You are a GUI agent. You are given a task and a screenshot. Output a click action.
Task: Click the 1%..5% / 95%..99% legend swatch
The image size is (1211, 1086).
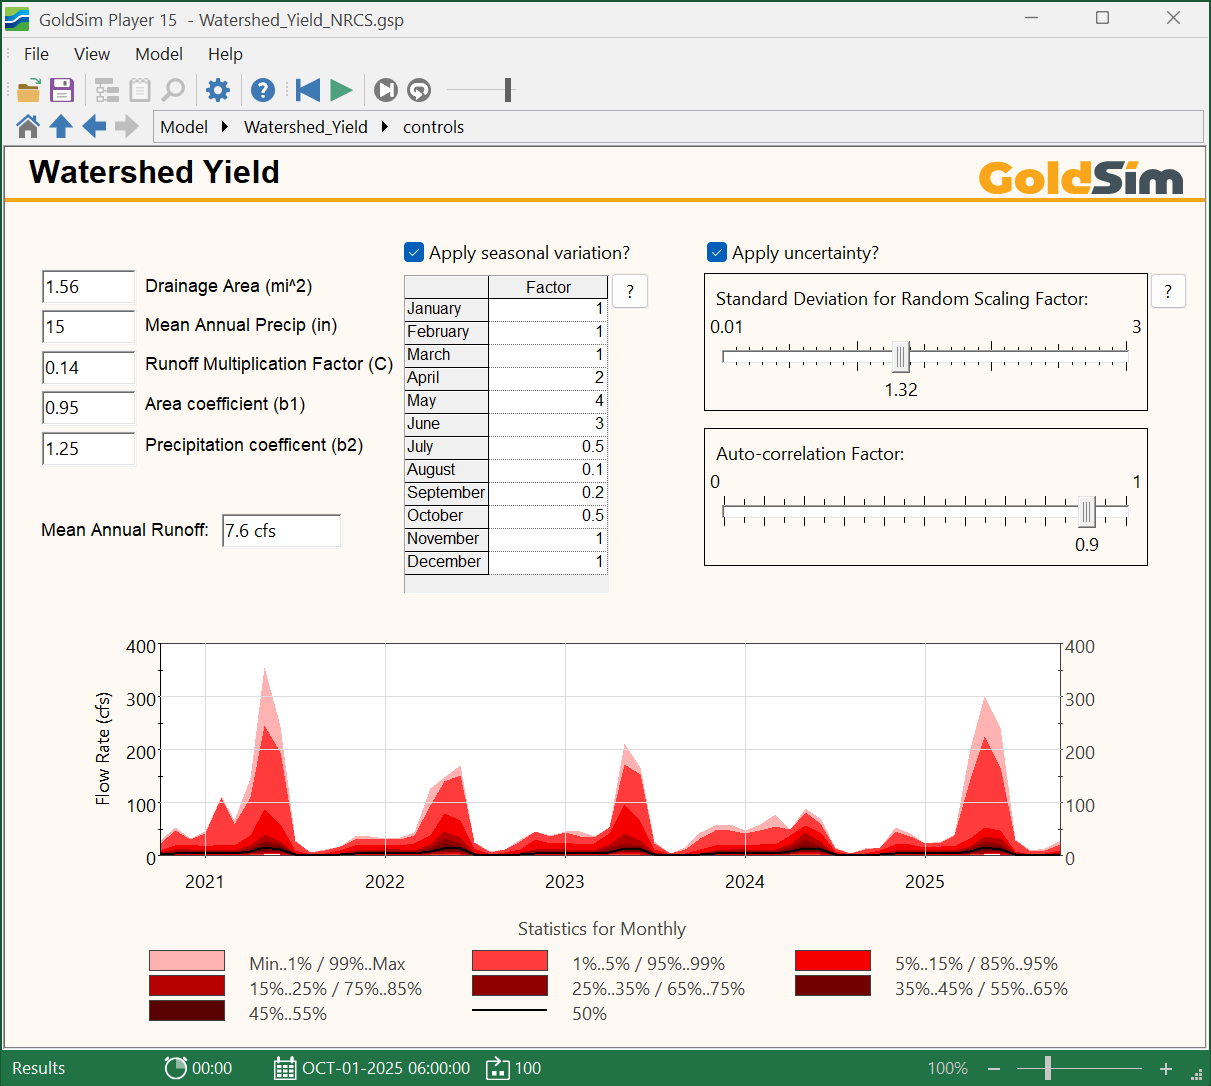pyautogui.click(x=510, y=961)
